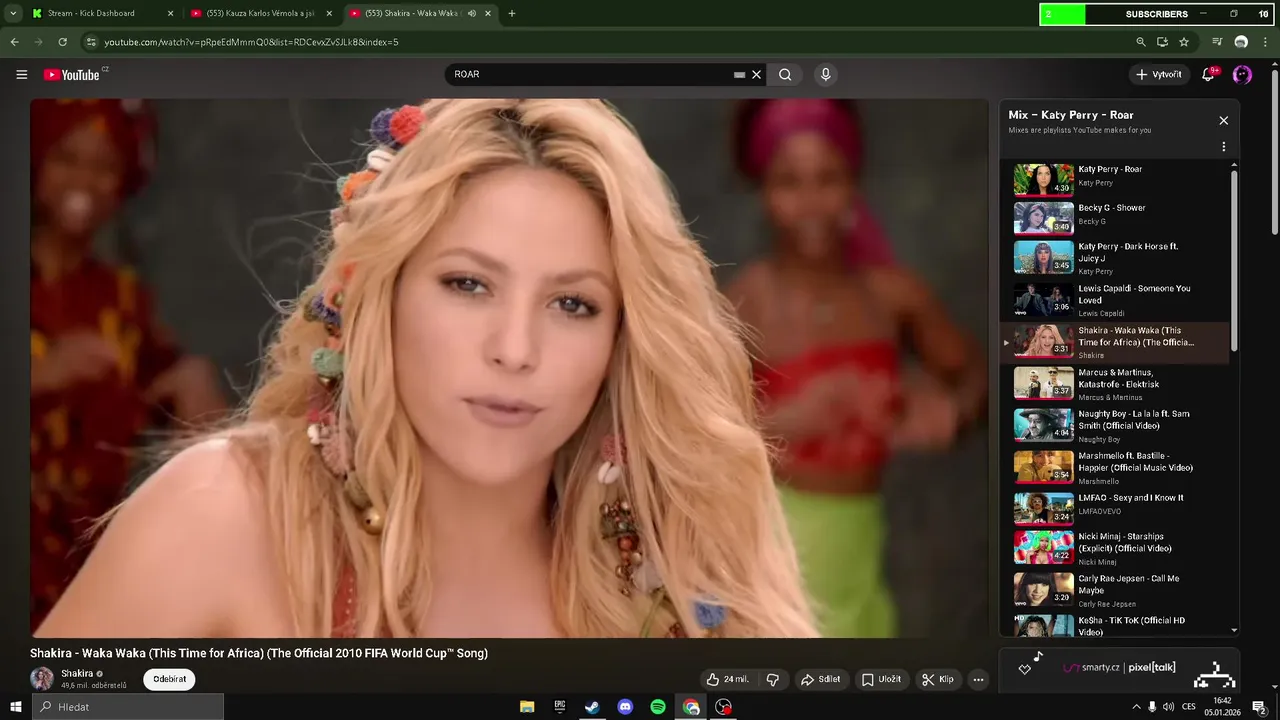Clear the ROAR search text with X
Screen dimensions: 1280x720
click(757, 74)
